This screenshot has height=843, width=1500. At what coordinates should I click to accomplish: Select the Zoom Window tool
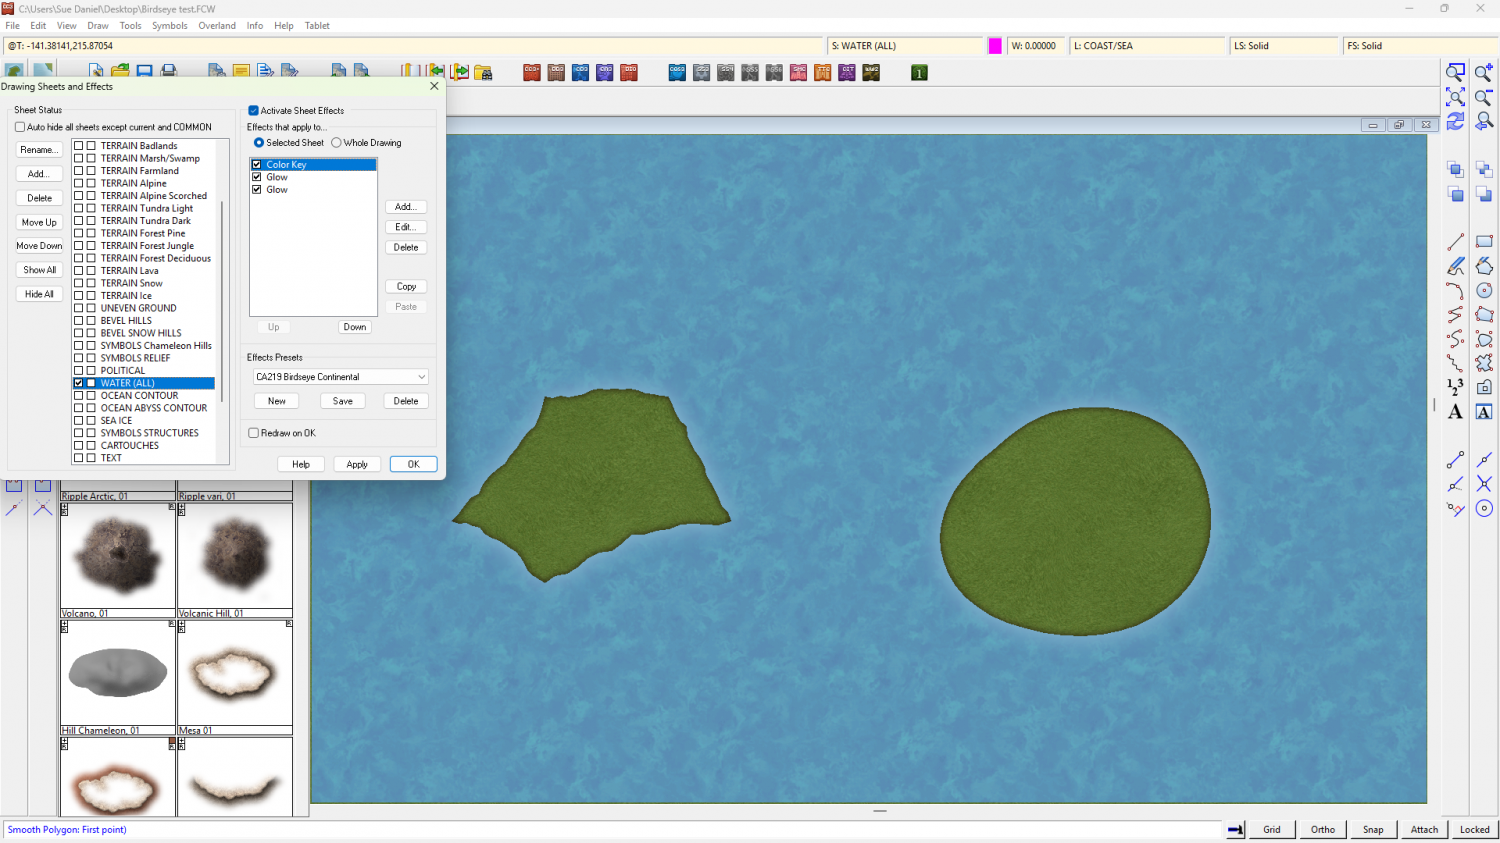click(x=1456, y=72)
